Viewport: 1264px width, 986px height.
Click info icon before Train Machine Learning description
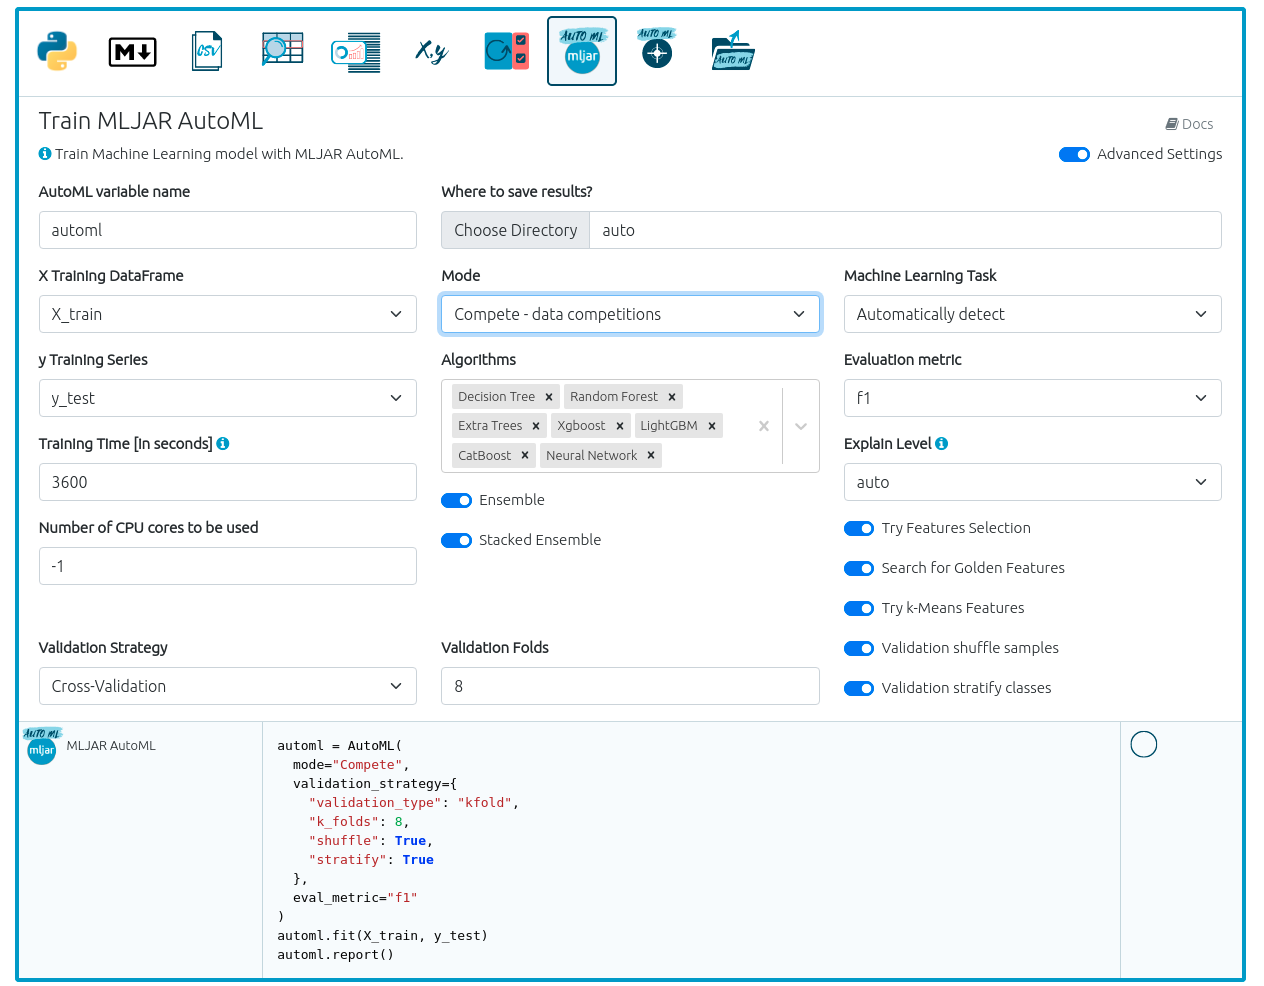45,154
